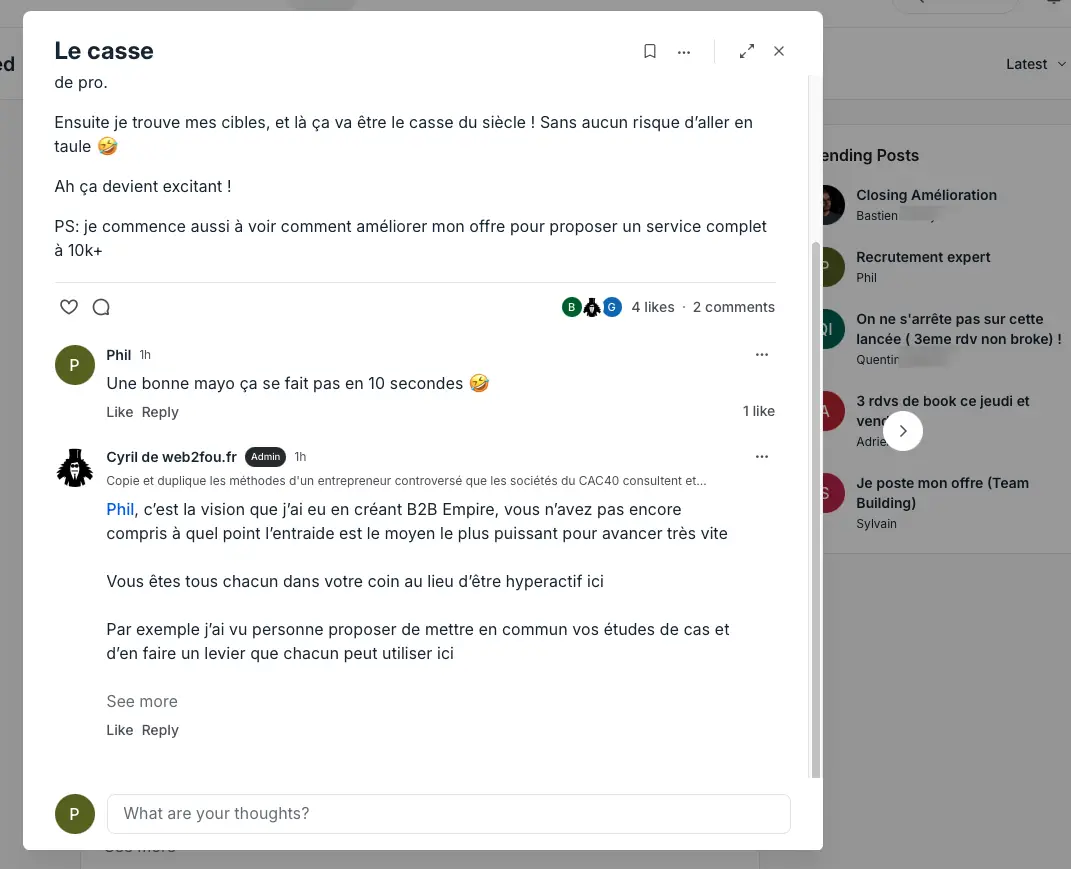Open options menu for Phil's comment
This screenshot has height=869, width=1071.
[x=762, y=355]
